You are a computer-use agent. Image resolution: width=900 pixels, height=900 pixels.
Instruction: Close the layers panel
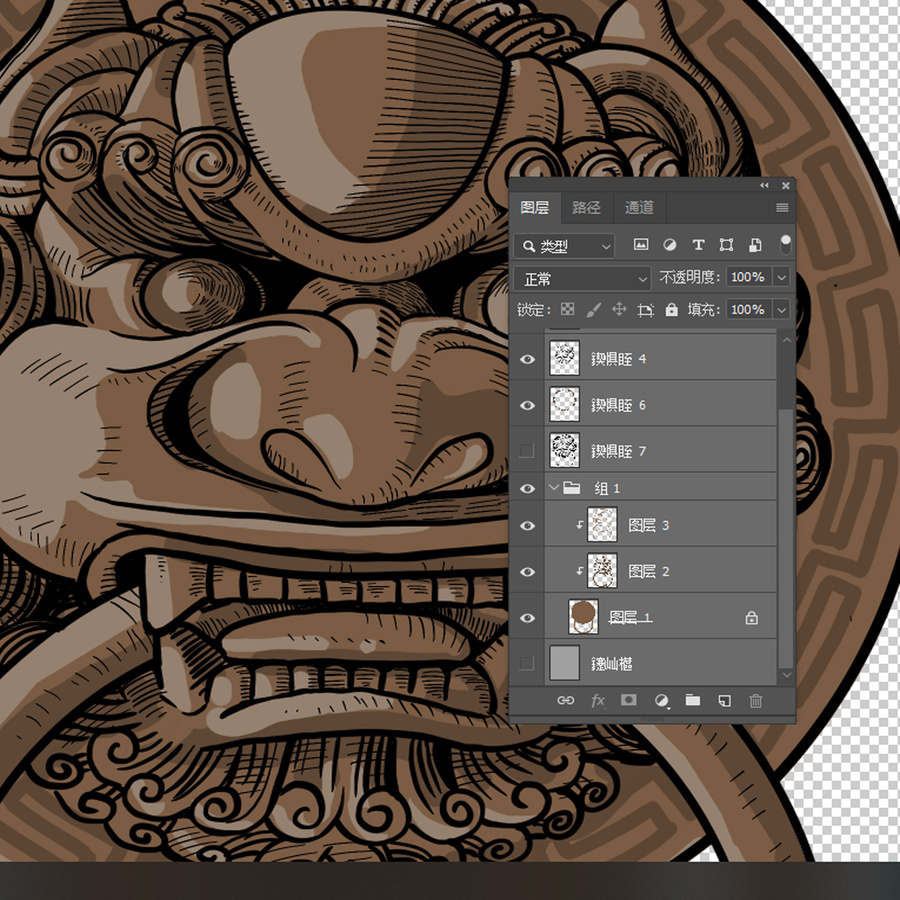pyautogui.click(x=786, y=185)
